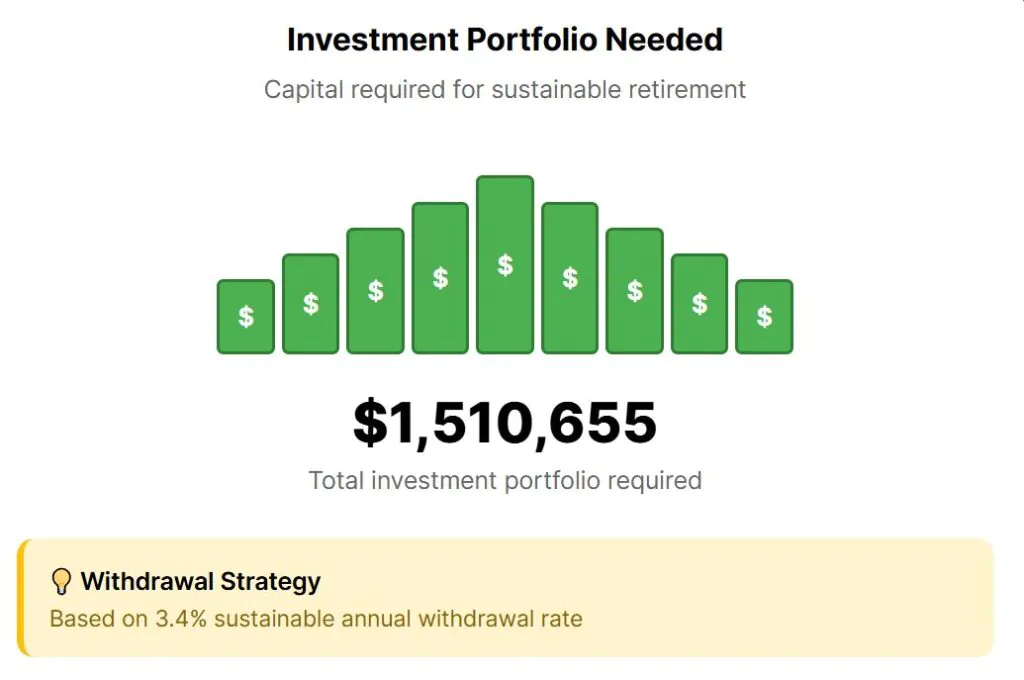Click the $1,510,655 total amount
The image size is (1024, 680).
coord(505,423)
